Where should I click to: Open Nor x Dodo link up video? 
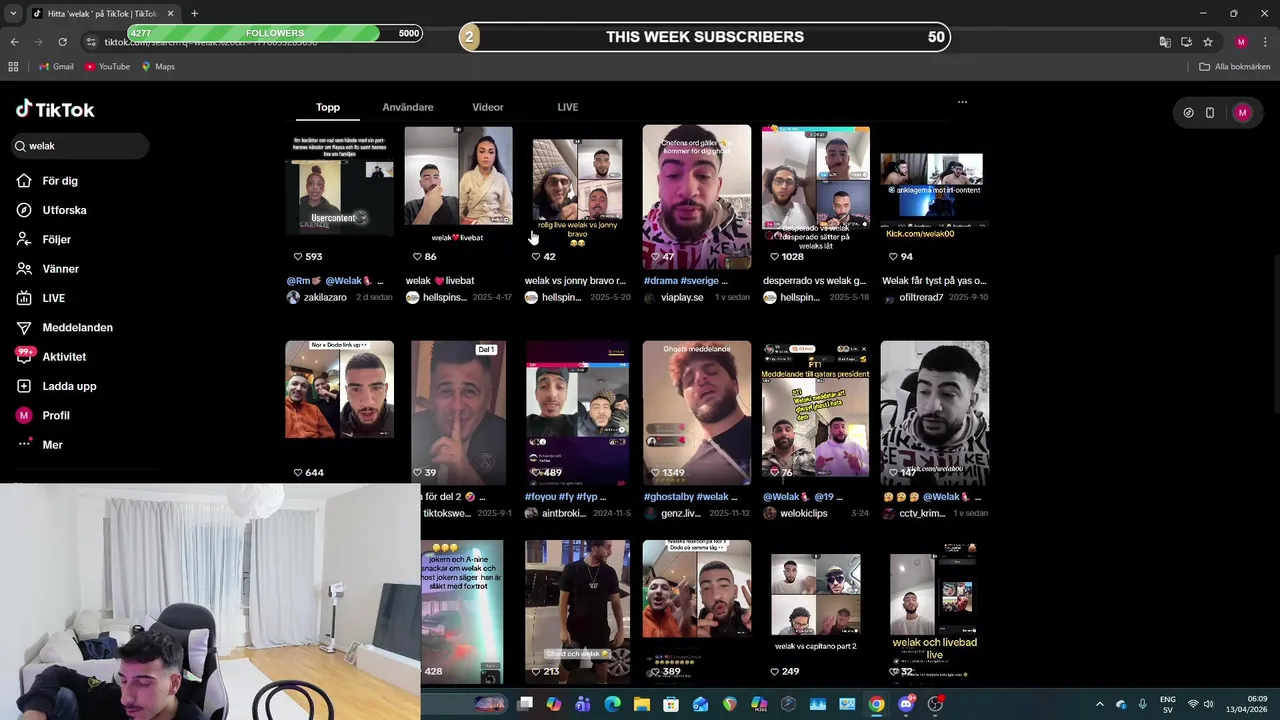tap(339, 413)
